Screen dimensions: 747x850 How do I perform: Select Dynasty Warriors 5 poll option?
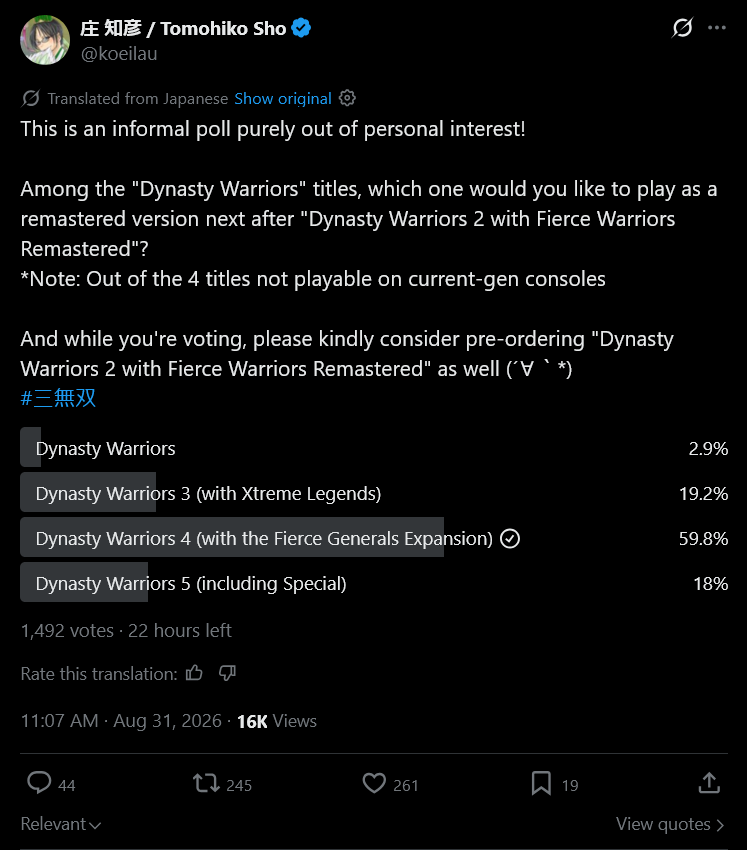pos(374,583)
